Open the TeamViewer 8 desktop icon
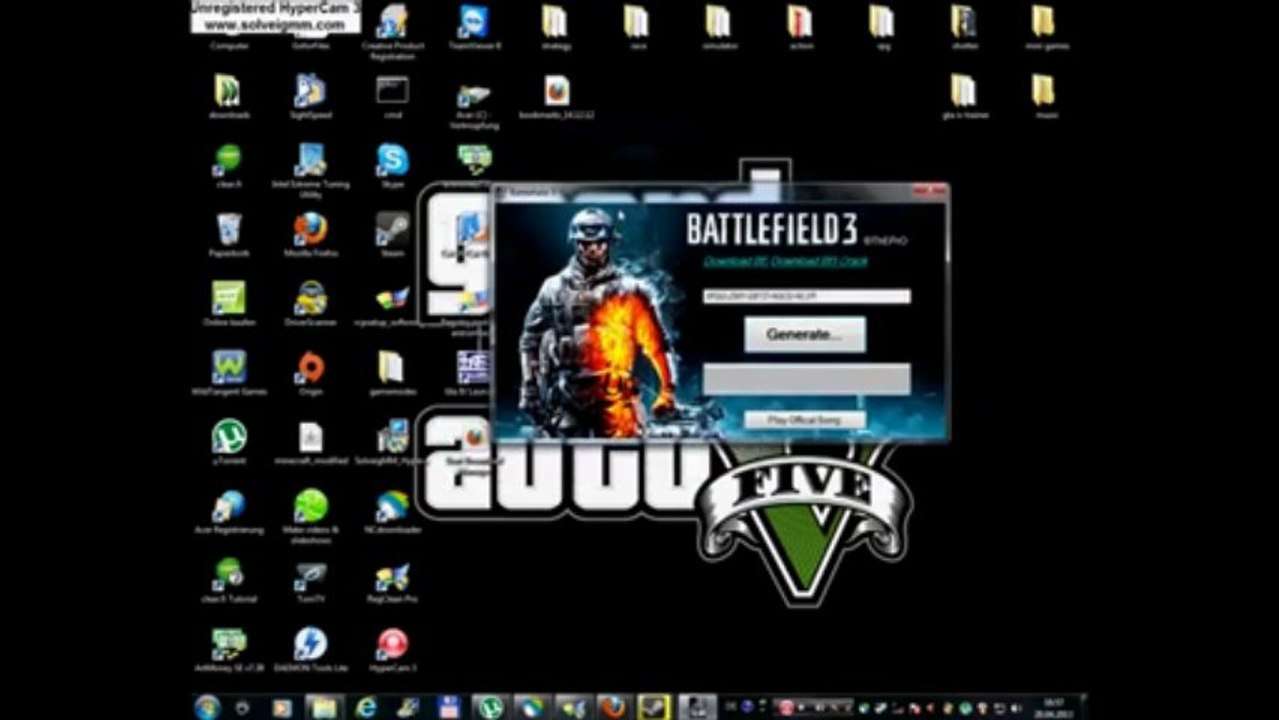 click(474, 27)
